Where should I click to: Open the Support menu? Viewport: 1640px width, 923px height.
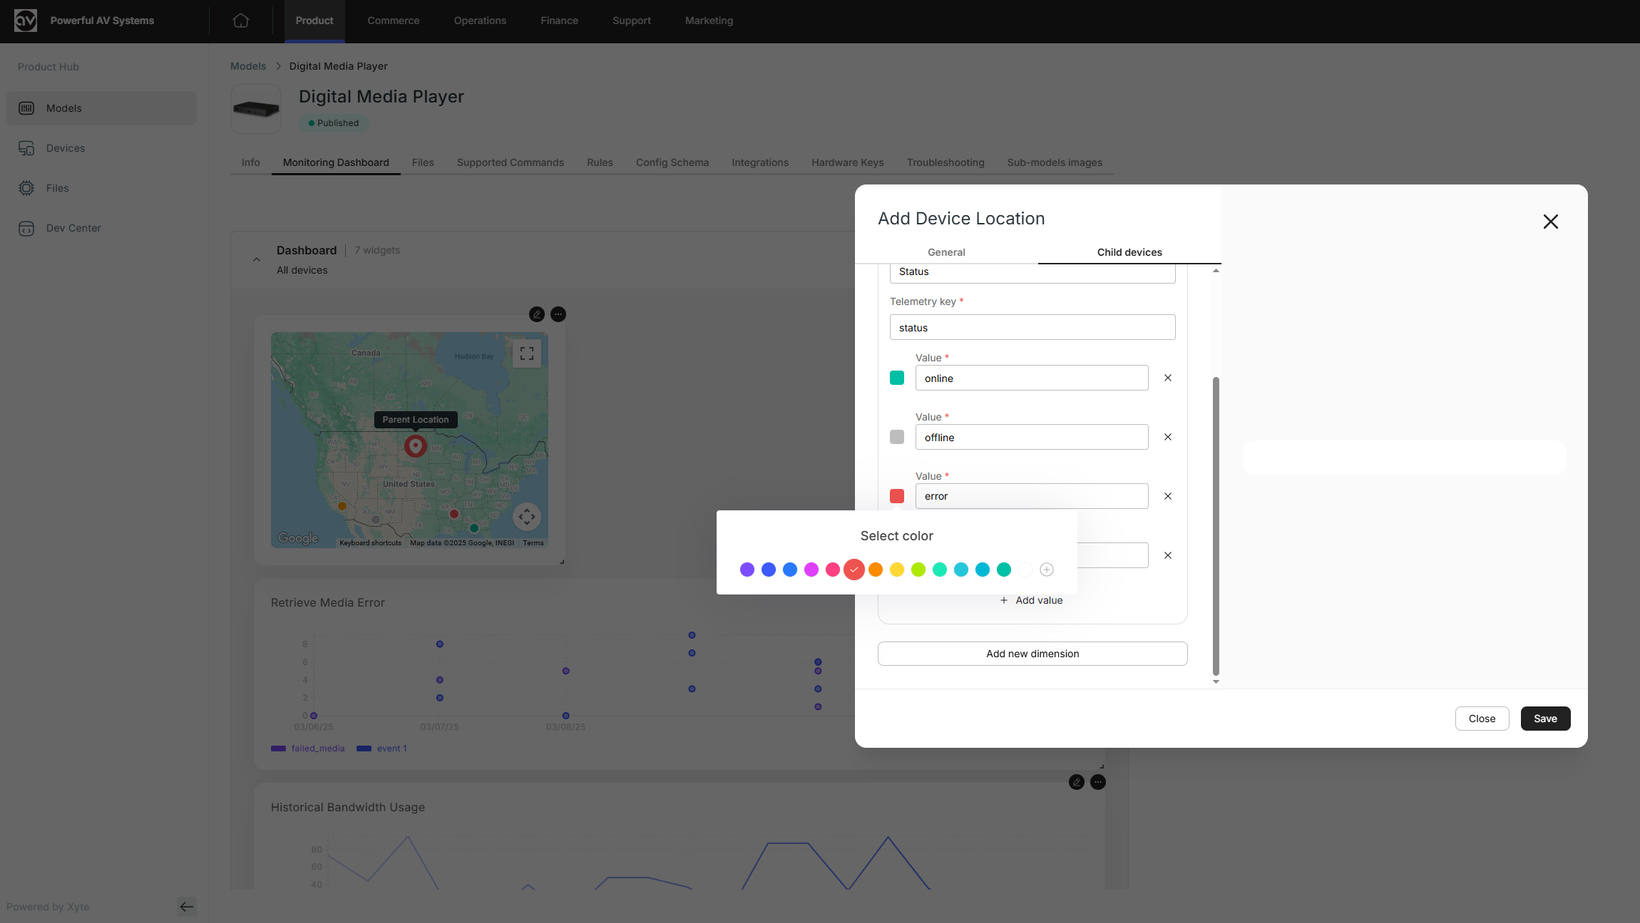click(632, 20)
